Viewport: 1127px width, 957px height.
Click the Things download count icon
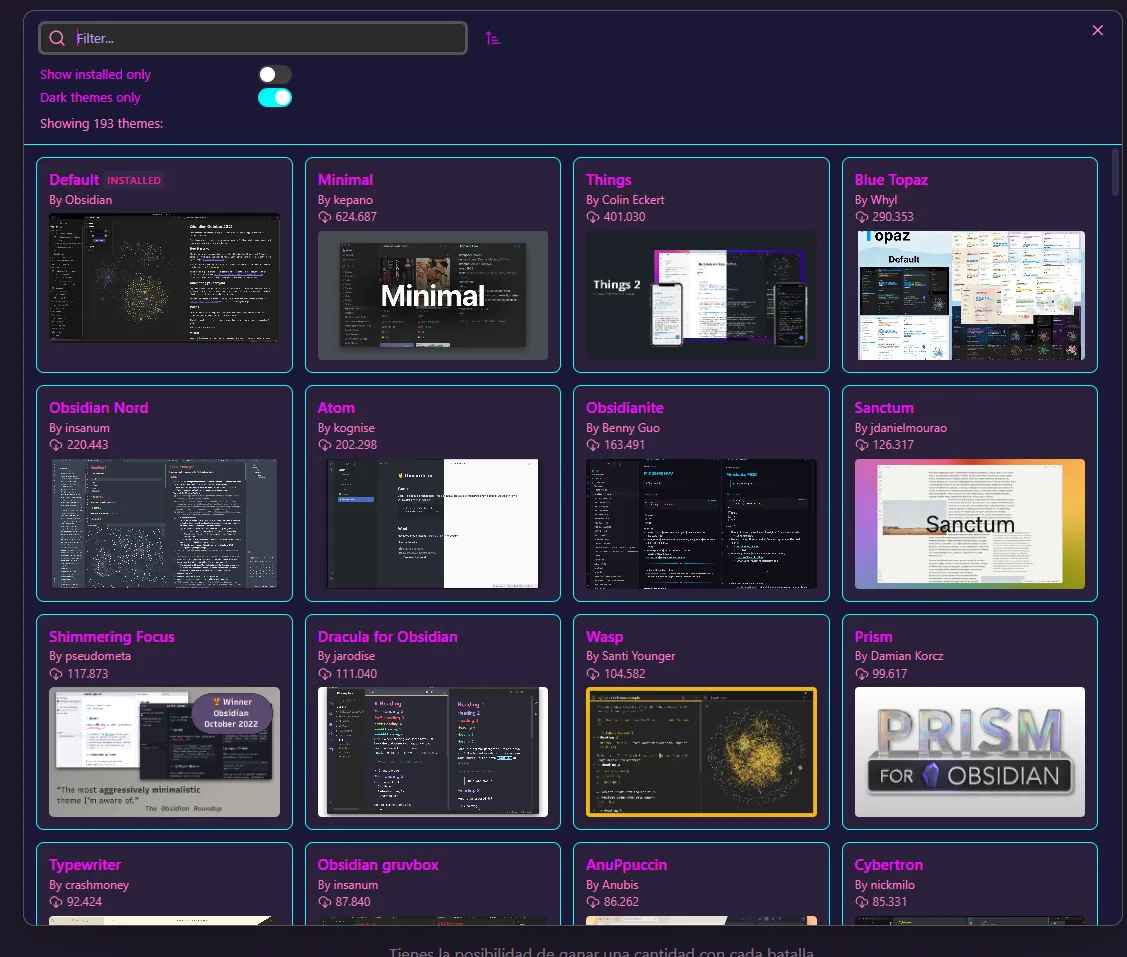[x=593, y=217]
